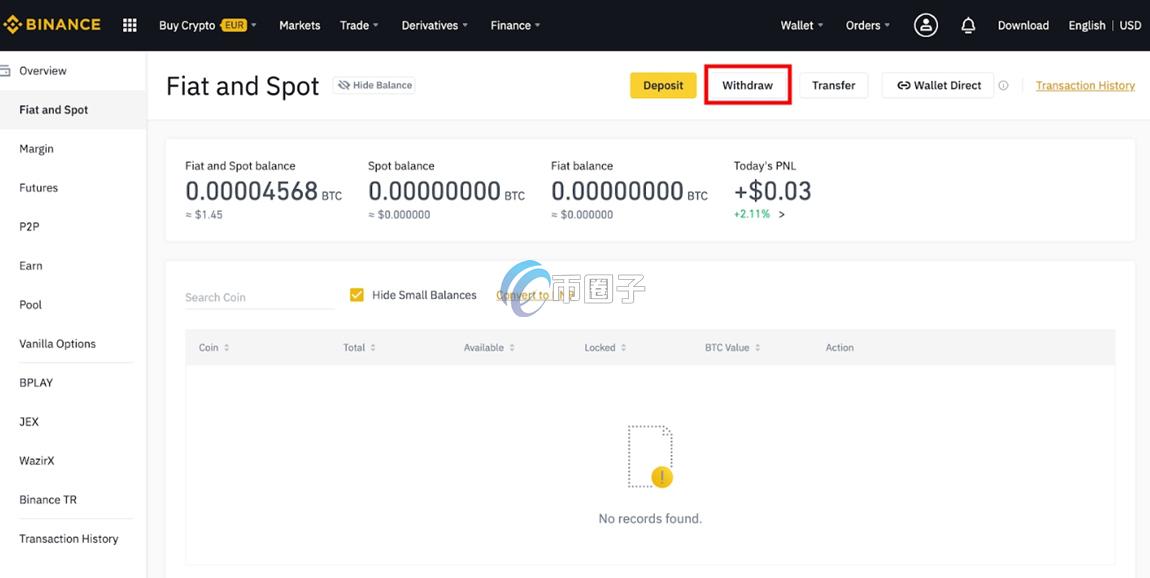The width and height of the screenshot is (1150, 578).
Task: Sort by BTC Value column arrows
Action: tap(758, 348)
